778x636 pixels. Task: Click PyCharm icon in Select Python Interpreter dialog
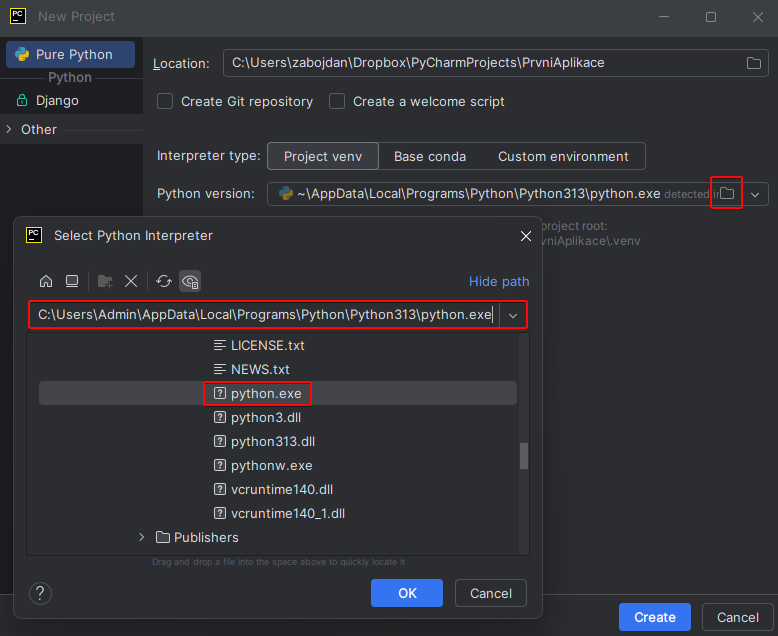[34, 235]
